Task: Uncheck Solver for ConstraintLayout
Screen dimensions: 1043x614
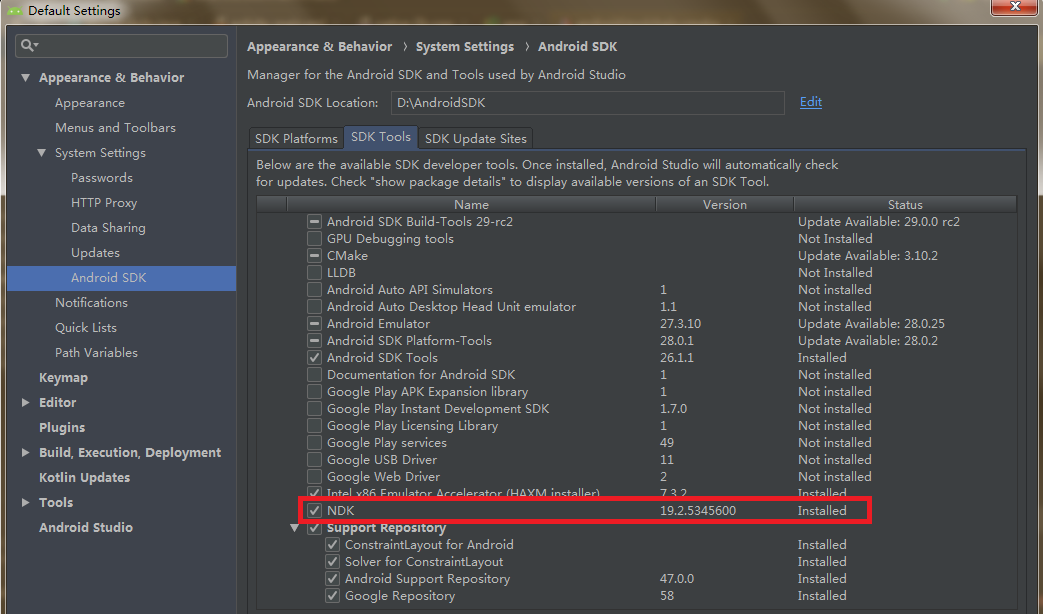Action: [333, 561]
